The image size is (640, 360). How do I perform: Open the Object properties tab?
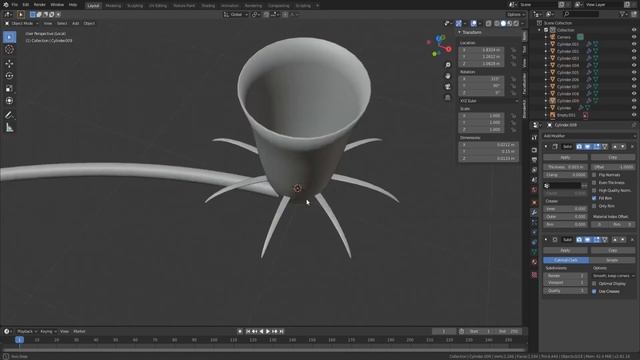(x=534, y=202)
